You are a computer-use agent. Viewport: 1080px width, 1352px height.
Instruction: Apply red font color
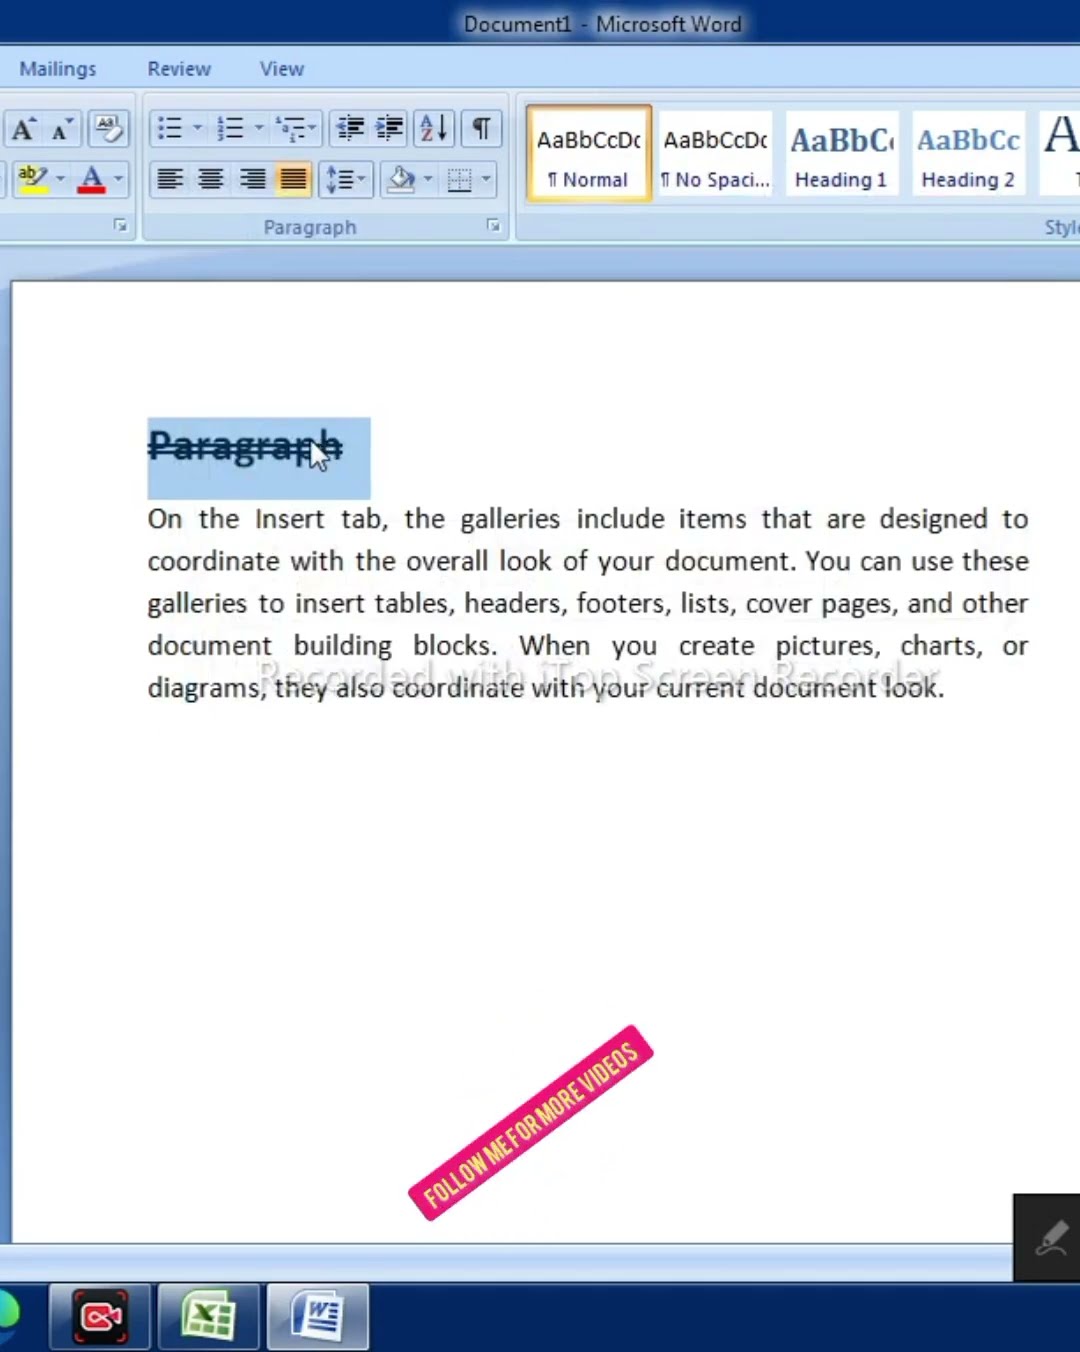pos(91,179)
